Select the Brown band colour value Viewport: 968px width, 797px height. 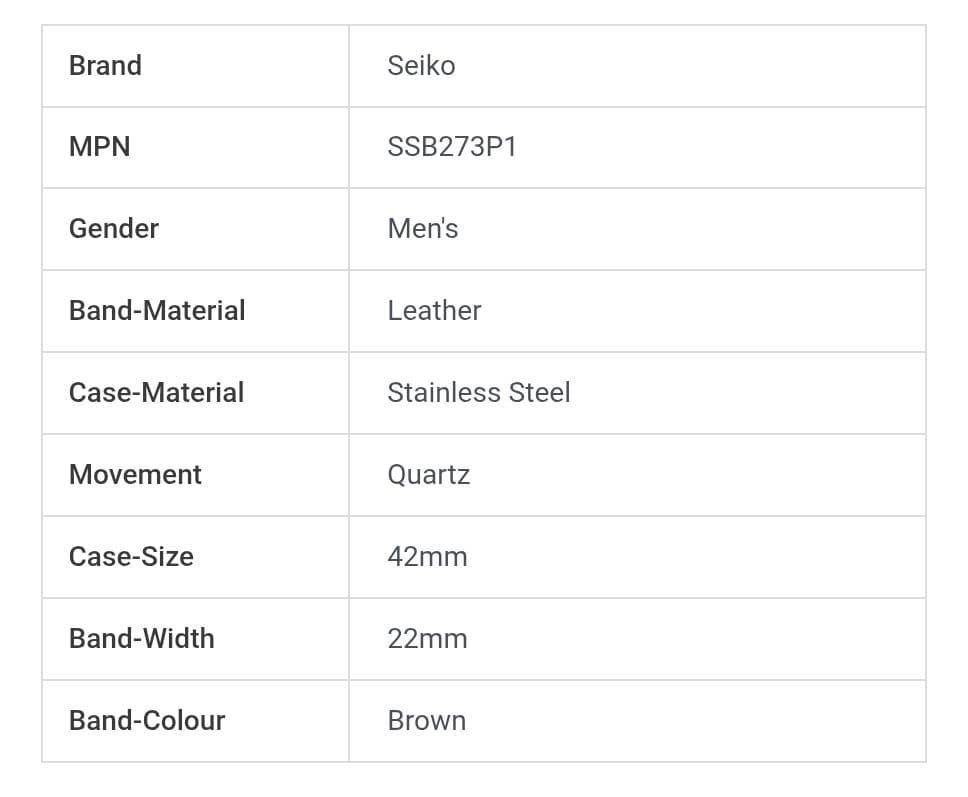coord(426,721)
